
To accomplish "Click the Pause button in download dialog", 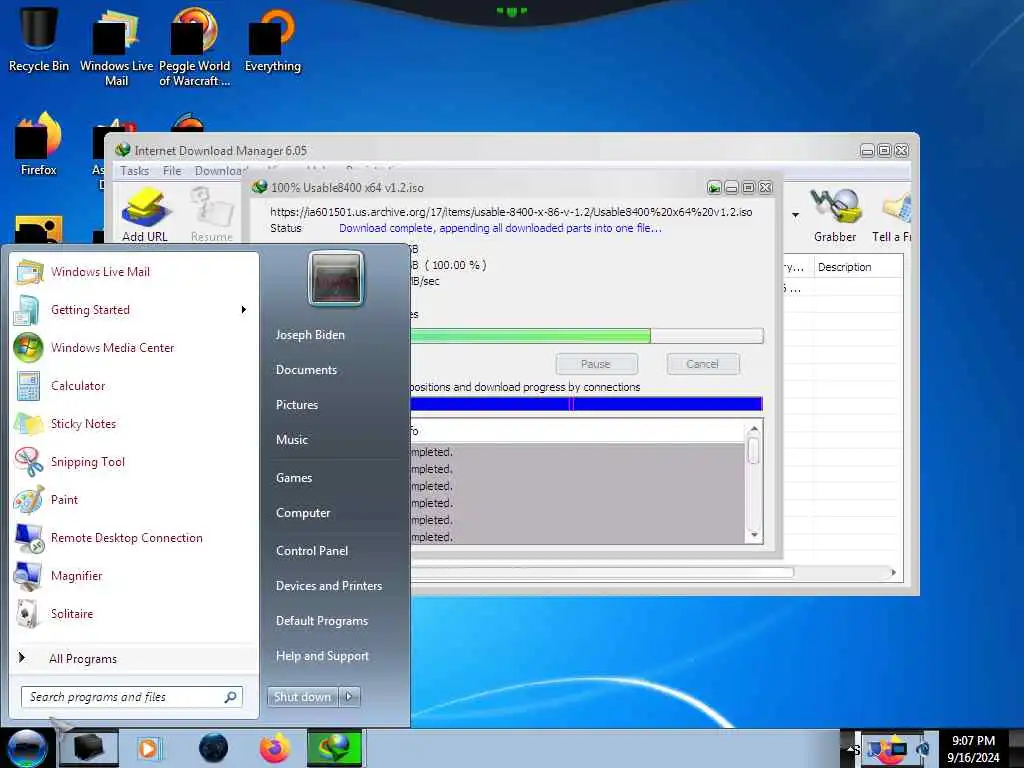I will coord(596,364).
